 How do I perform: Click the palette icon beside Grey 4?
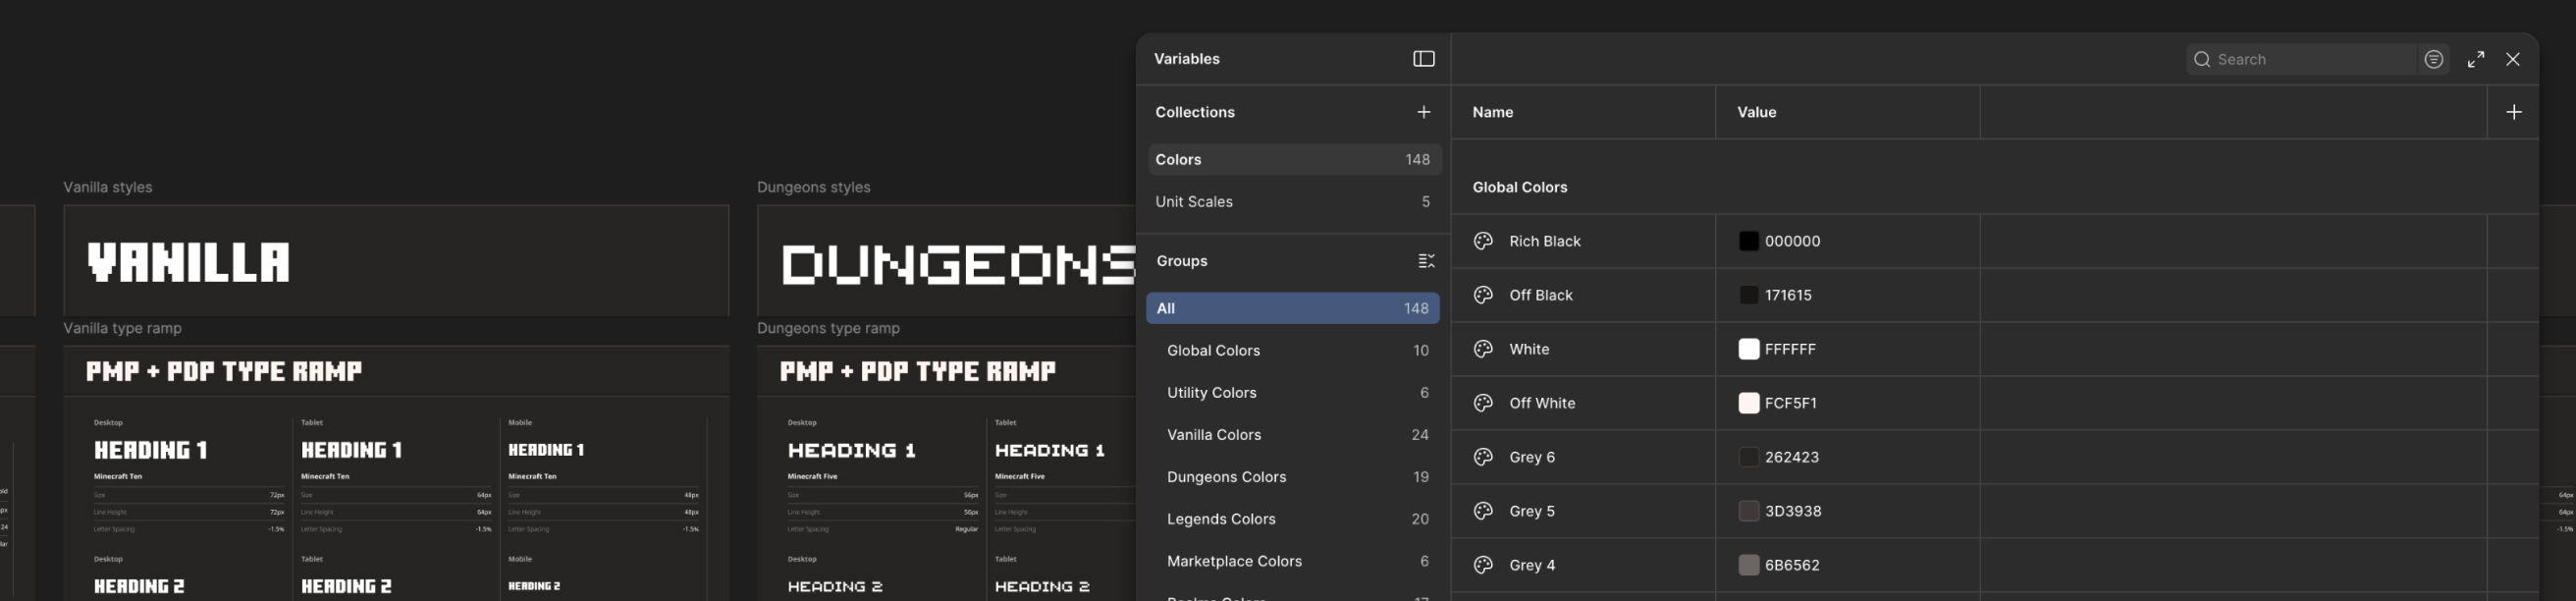1483,565
